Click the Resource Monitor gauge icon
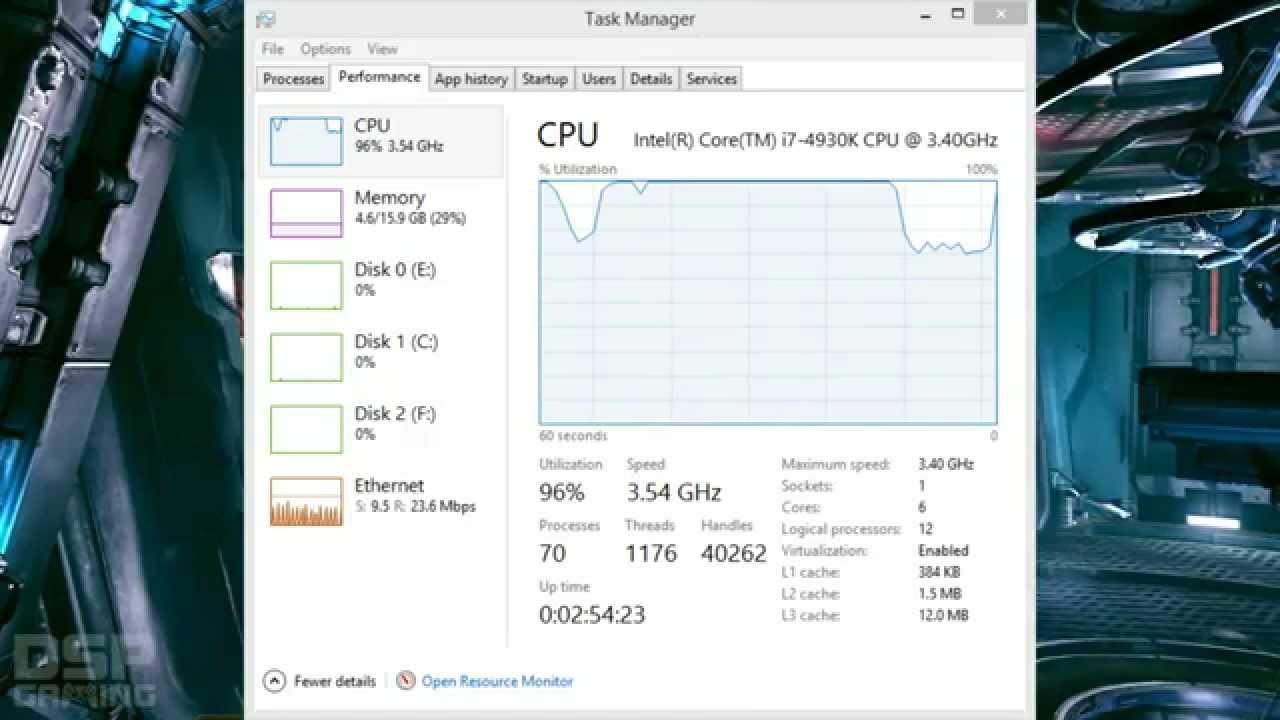1280x720 pixels. [405, 681]
